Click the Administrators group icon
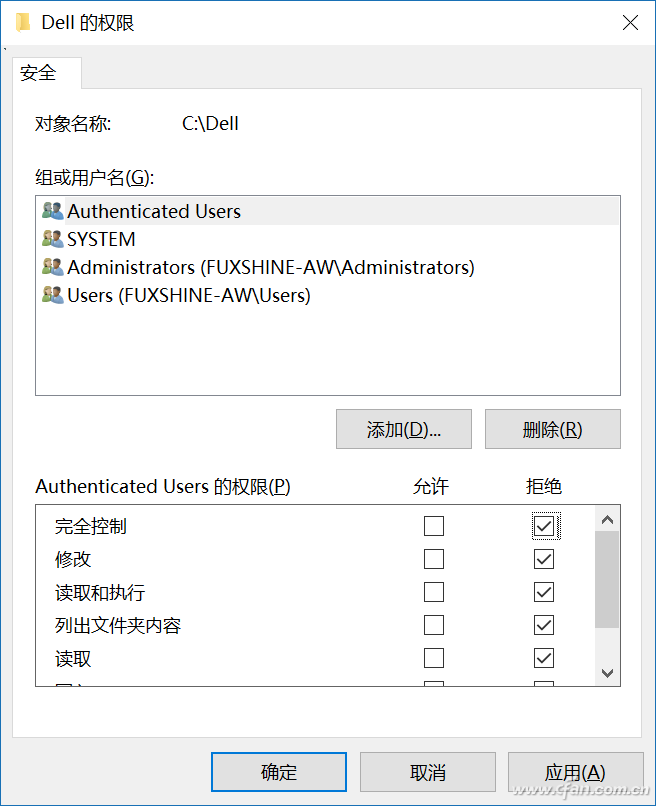Image resolution: width=656 pixels, height=806 pixels. pyautogui.click(x=52, y=267)
